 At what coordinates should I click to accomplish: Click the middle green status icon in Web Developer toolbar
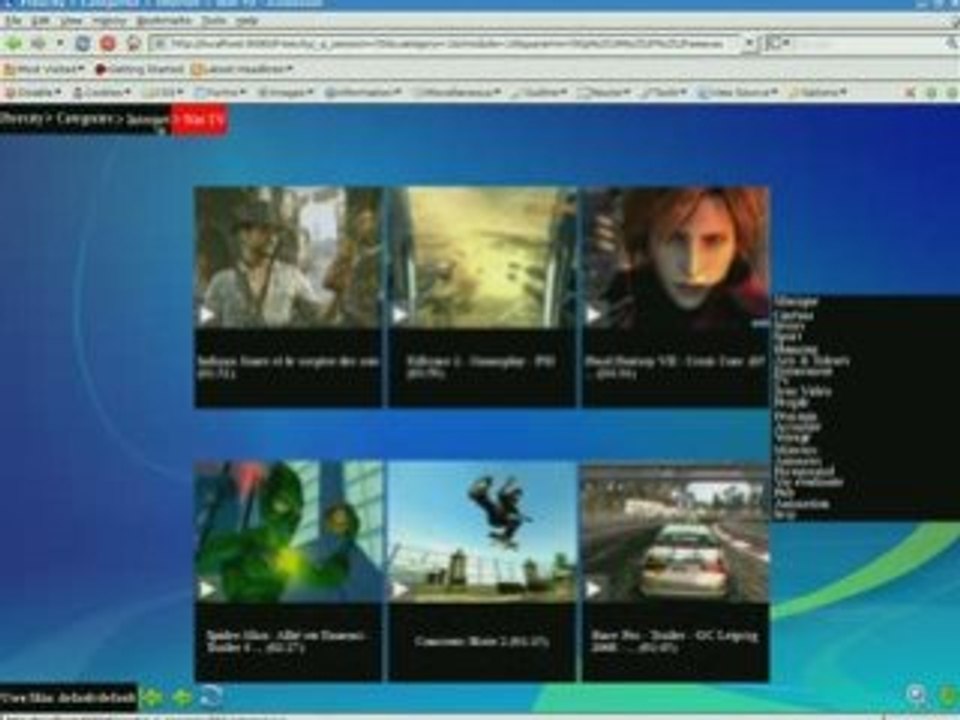[x=931, y=92]
